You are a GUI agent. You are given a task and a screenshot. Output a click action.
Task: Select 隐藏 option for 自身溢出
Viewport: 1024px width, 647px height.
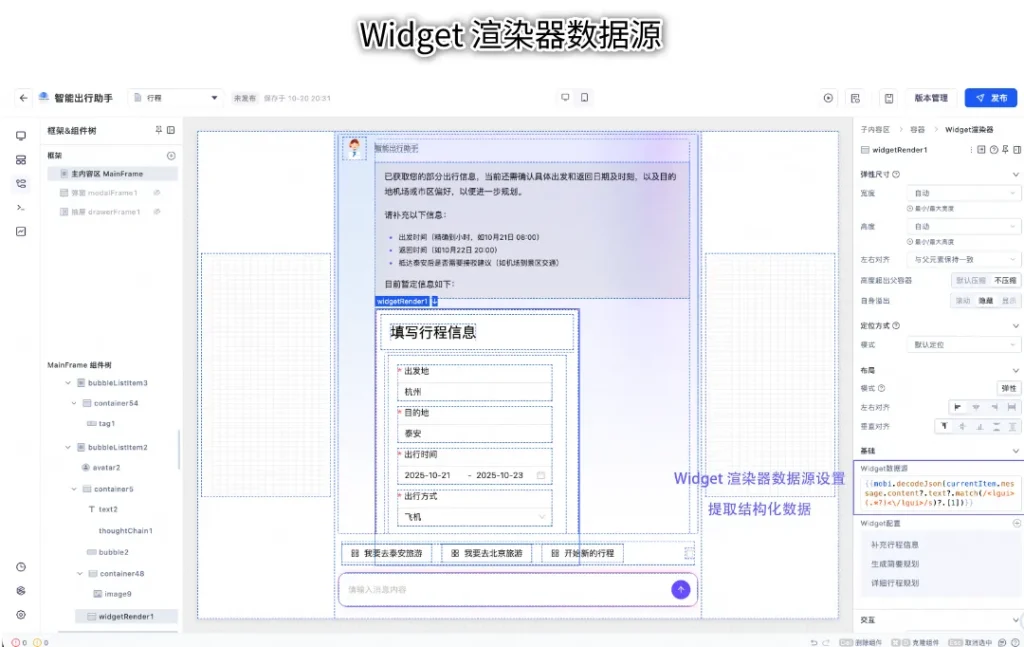click(986, 300)
